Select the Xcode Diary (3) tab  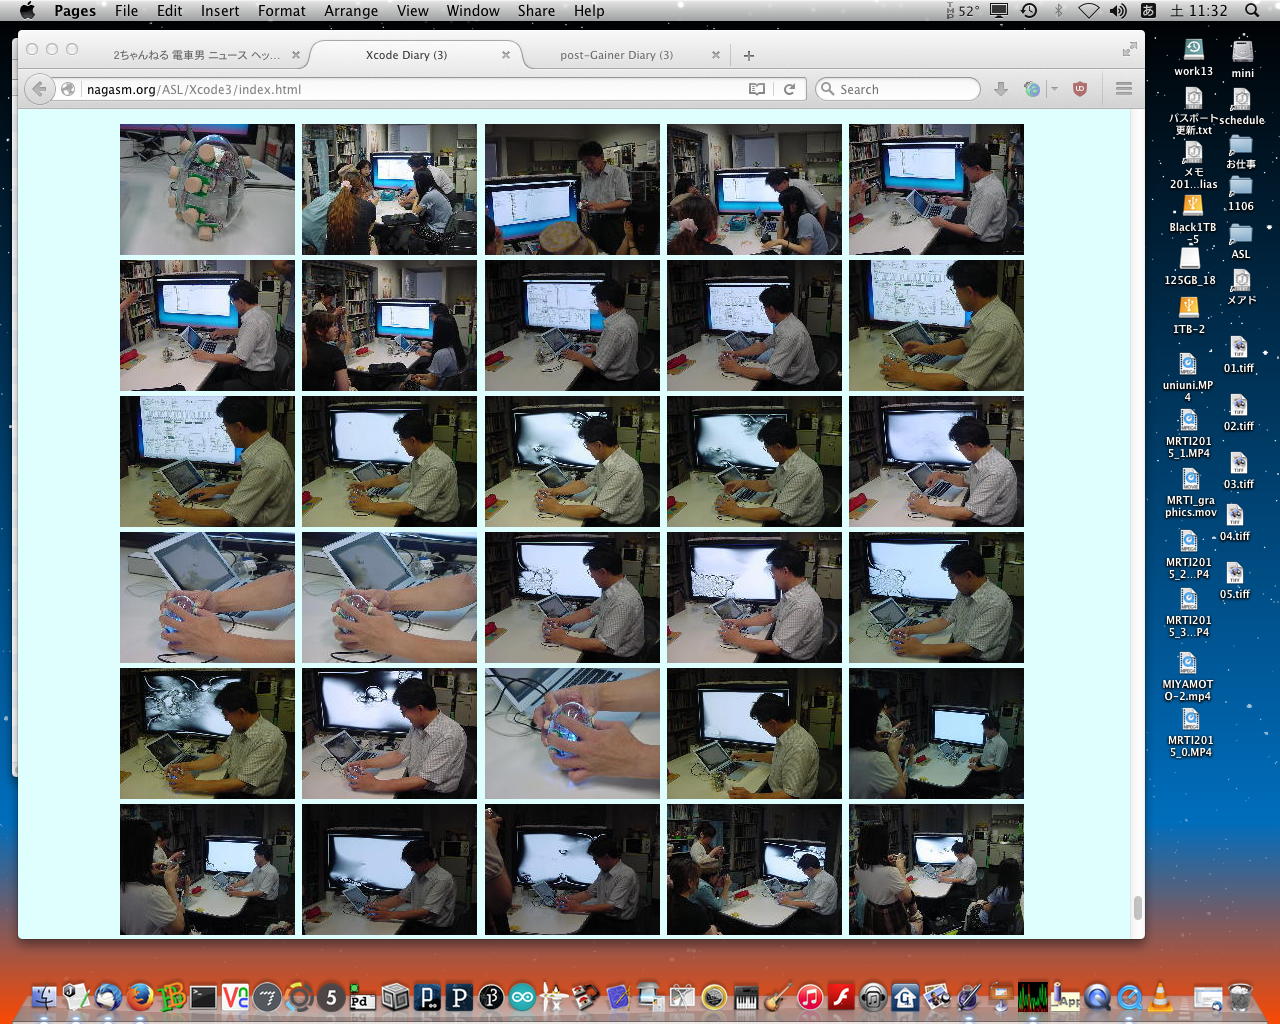tap(406, 55)
